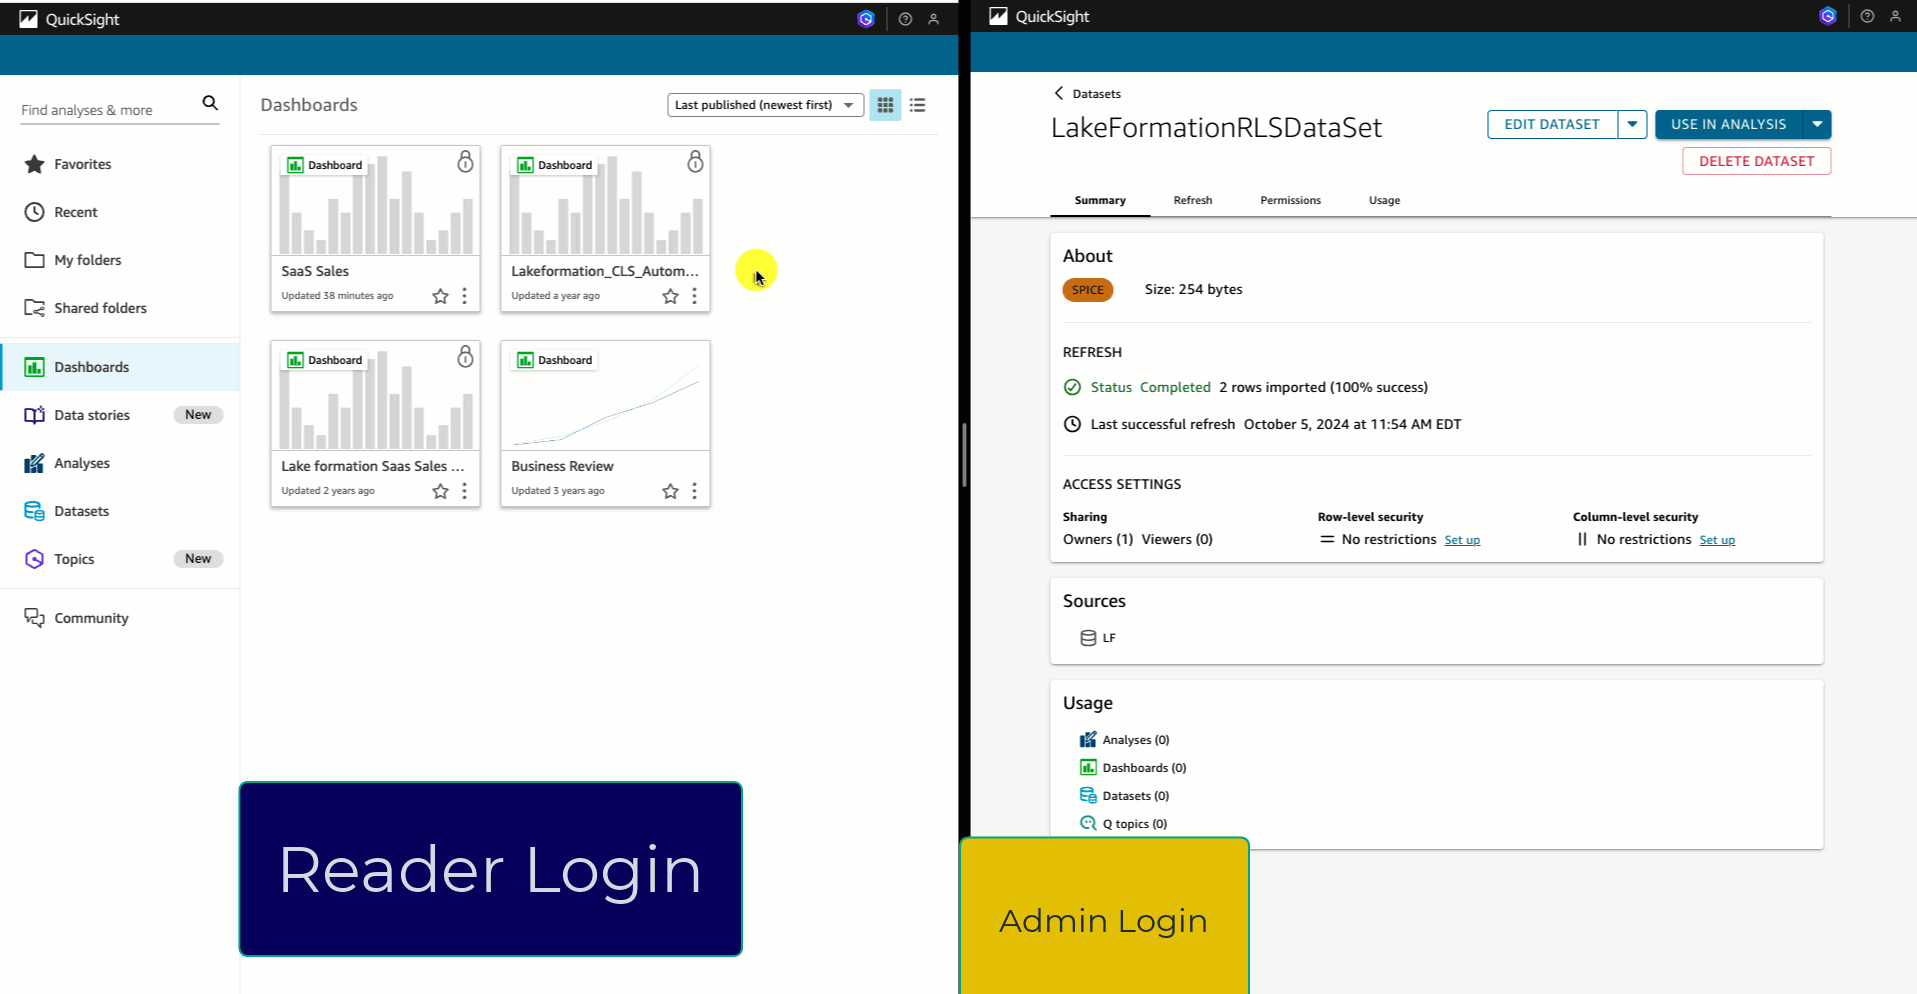1917x994 pixels.
Task: Open help icon in reader window header
Action: pyautogui.click(x=905, y=19)
